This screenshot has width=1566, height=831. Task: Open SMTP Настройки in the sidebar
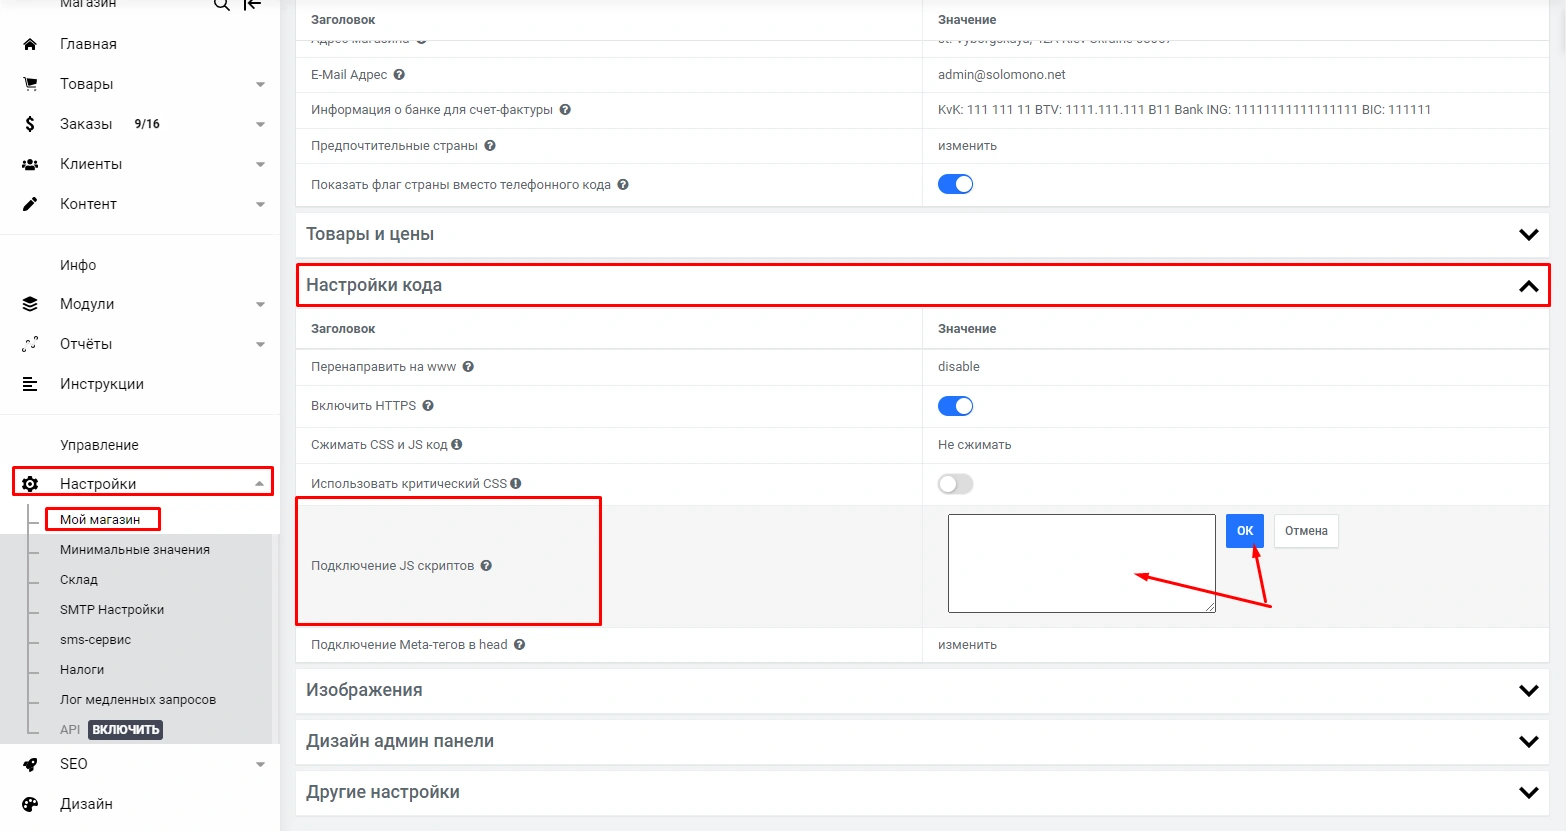(x=112, y=610)
